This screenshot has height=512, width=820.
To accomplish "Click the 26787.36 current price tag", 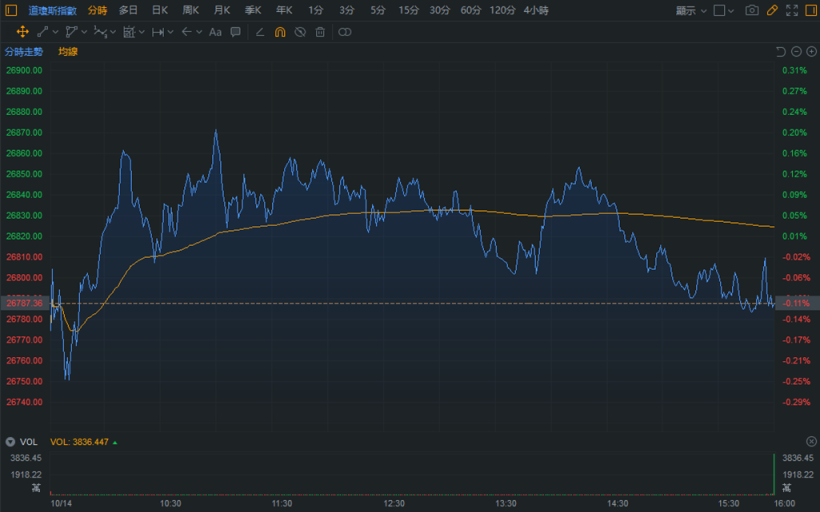I will (x=25, y=303).
